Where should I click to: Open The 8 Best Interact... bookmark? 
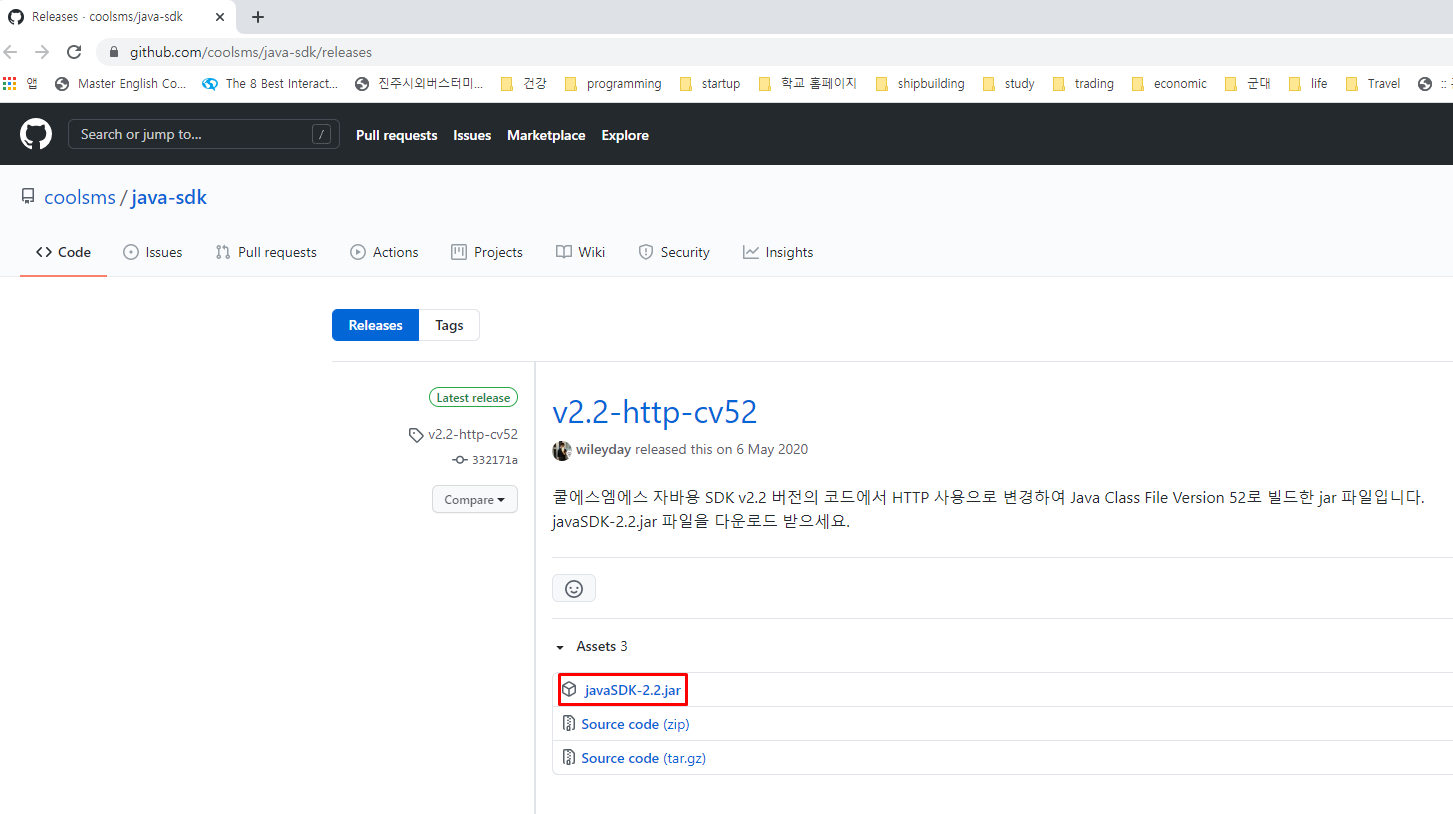270,83
